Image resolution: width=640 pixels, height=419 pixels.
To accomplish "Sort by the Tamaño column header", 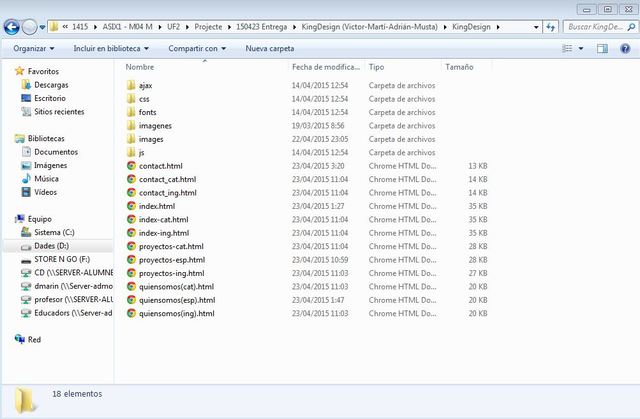I will point(459,67).
